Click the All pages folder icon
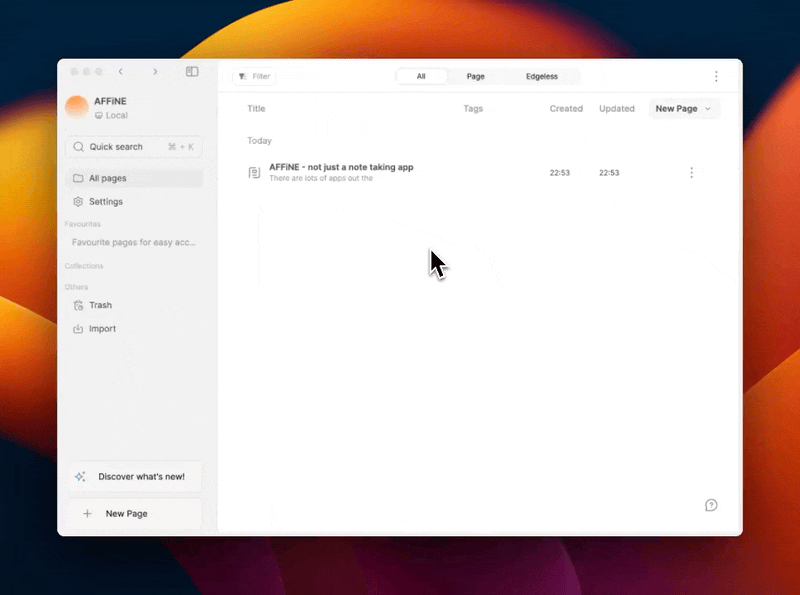 78,178
